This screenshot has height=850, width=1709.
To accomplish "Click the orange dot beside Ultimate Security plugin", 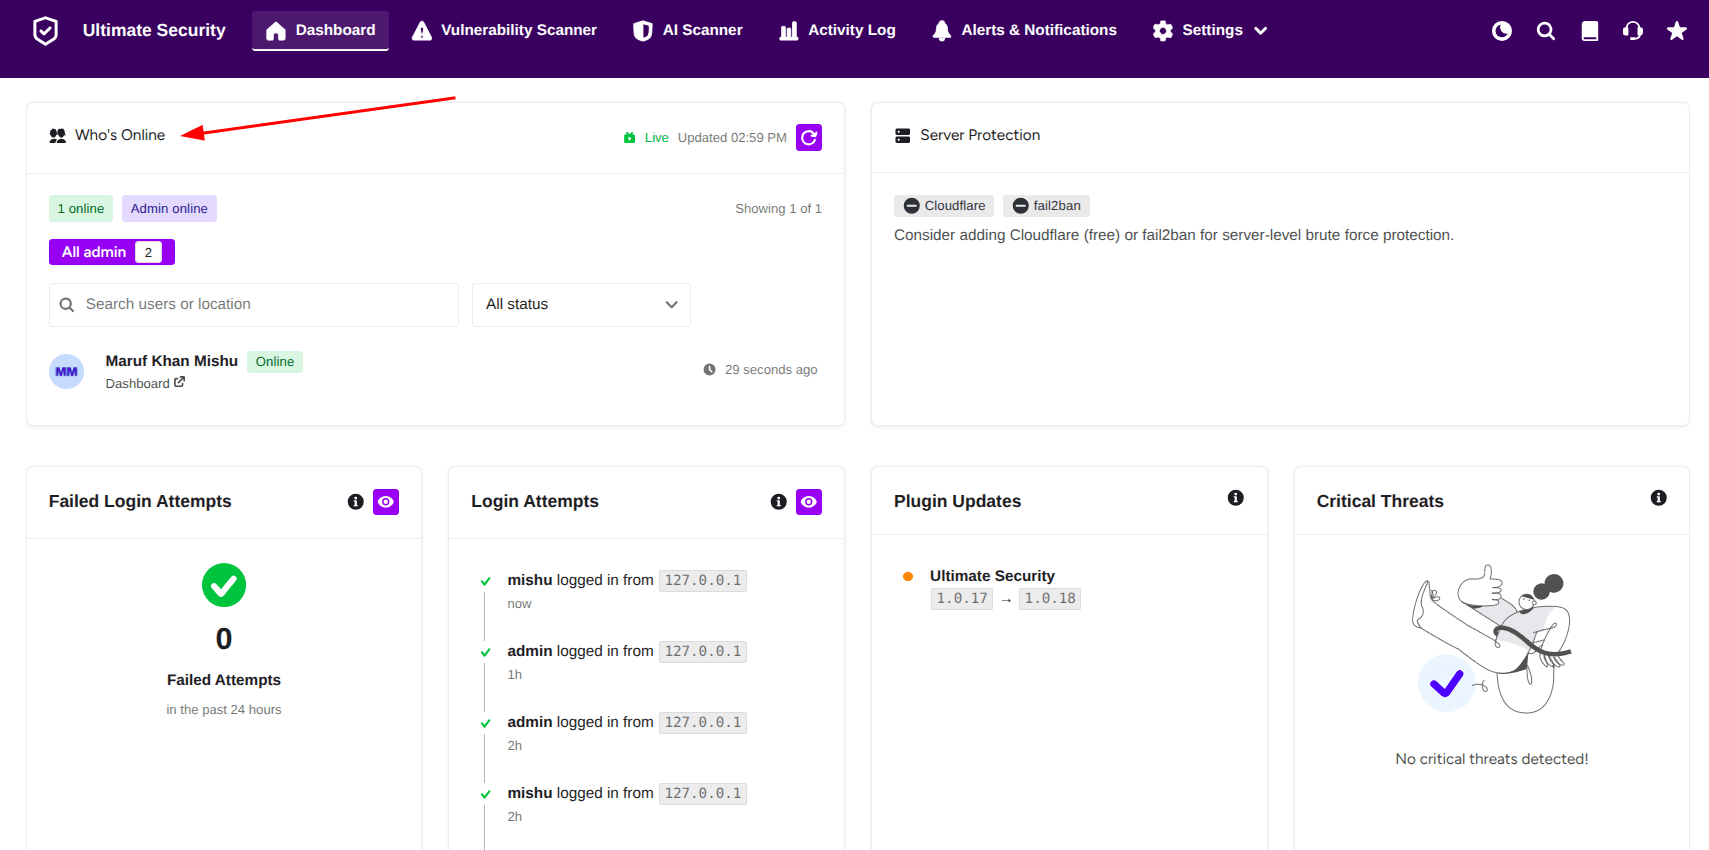I will [x=908, y=577].
